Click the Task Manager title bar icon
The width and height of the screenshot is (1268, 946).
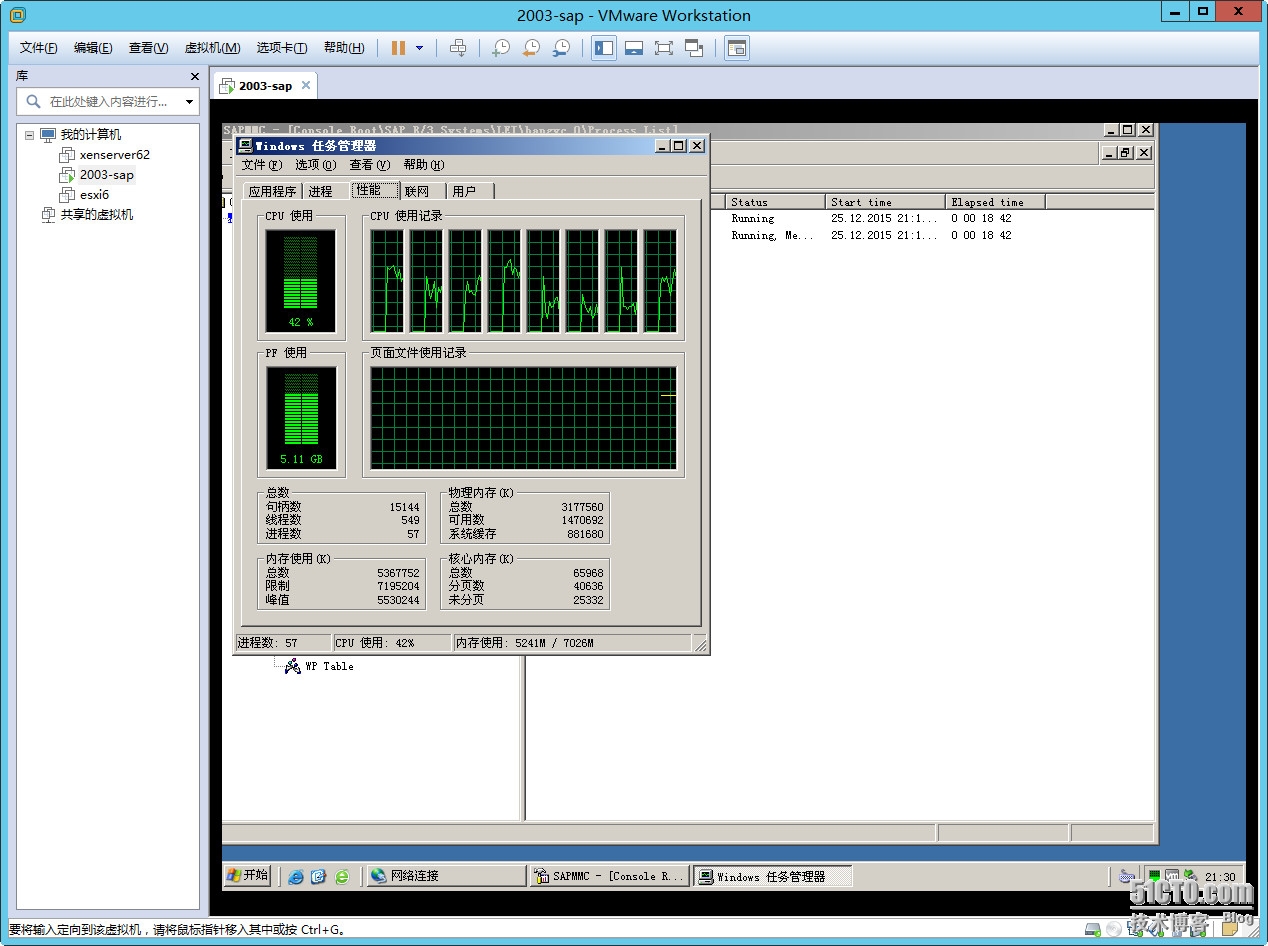click(245, 146)
